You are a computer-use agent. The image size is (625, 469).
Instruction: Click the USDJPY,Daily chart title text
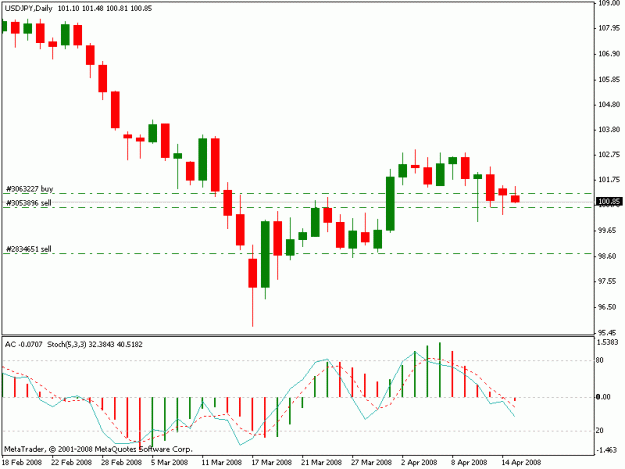coord(29,8)
